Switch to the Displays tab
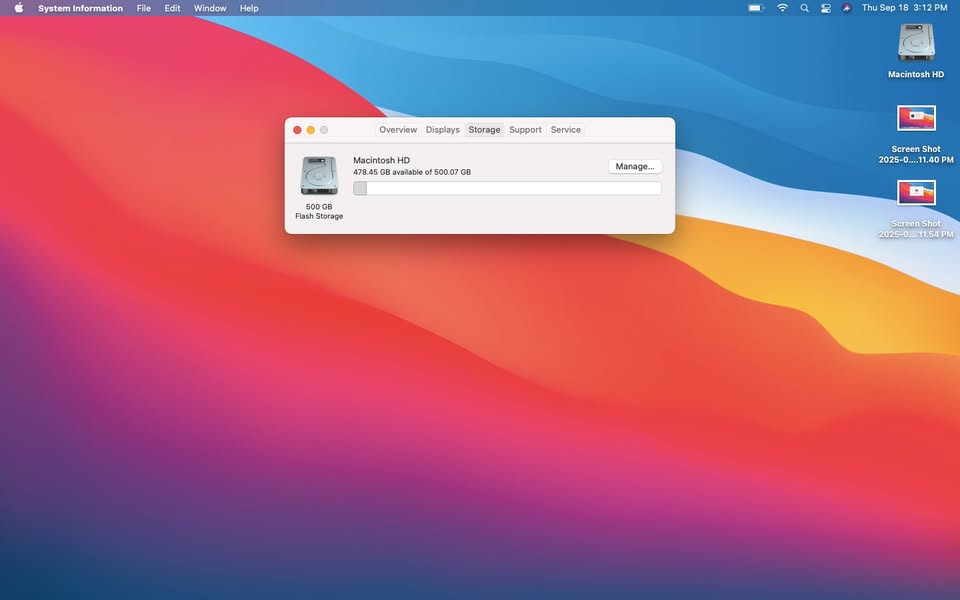Screen dimensions: 960x600 coord(442,130)
